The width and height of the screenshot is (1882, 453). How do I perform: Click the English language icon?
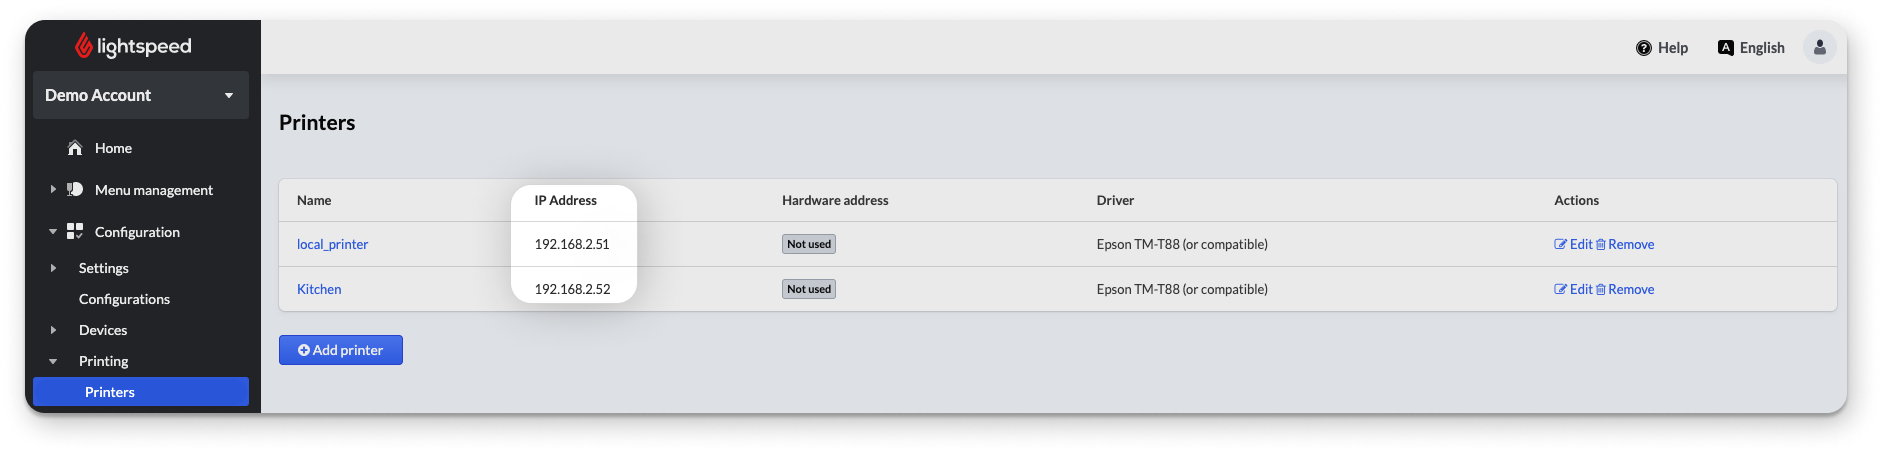(x=1725, y=48)
